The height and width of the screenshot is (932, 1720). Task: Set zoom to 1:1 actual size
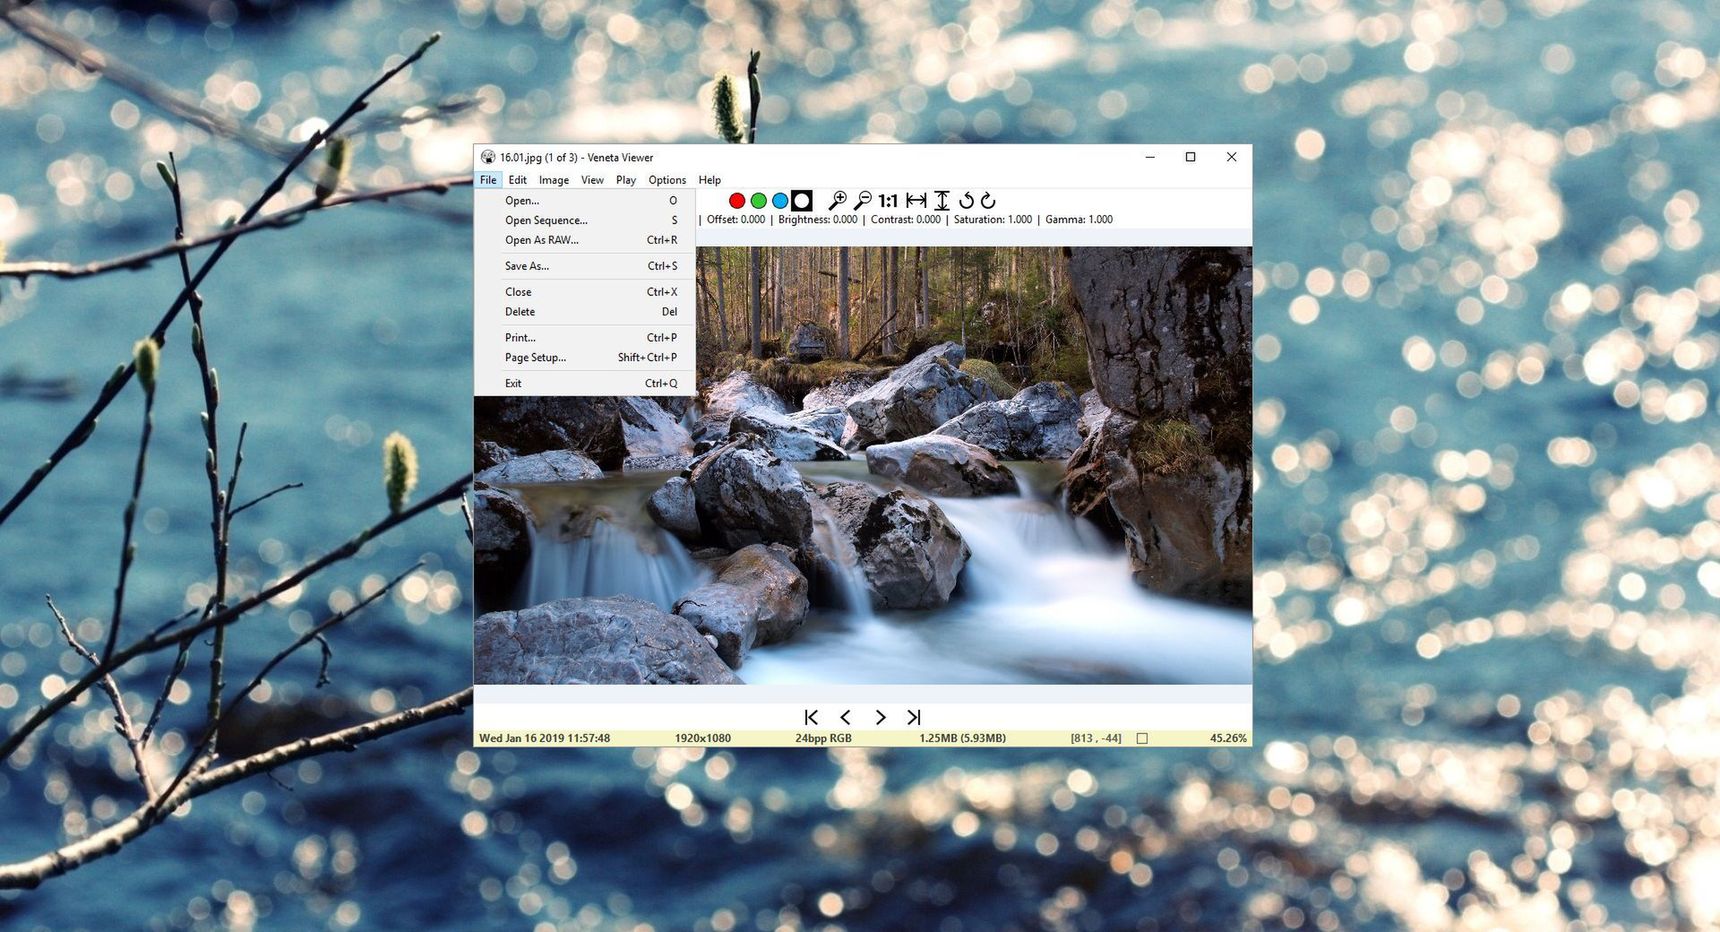(888, 201)
